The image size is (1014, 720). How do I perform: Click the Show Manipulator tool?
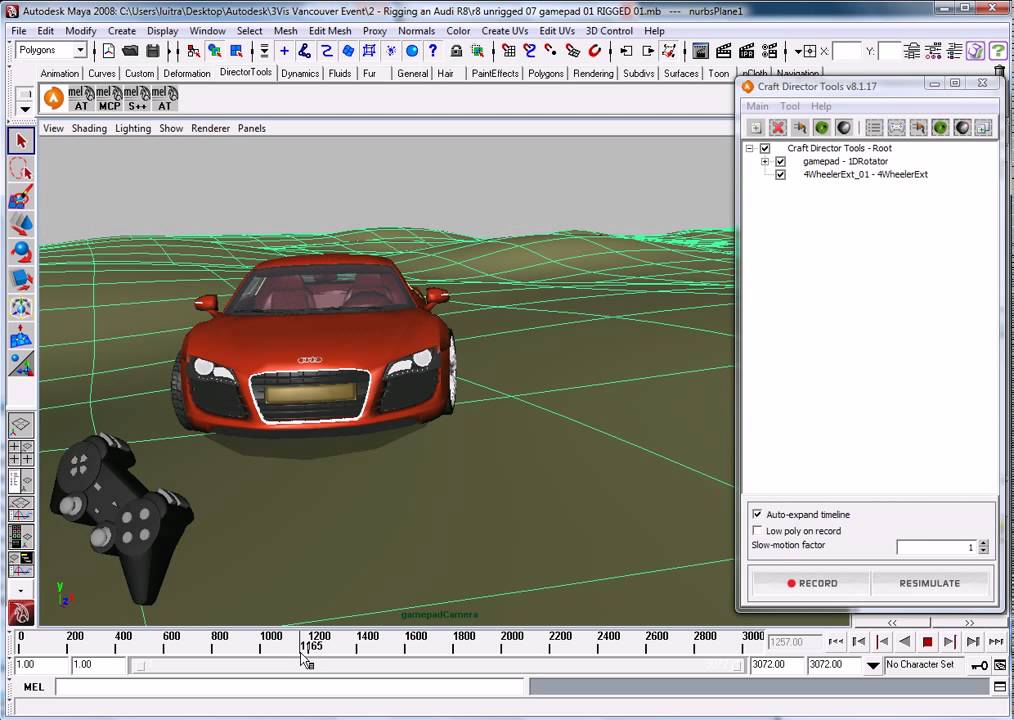click(x=21, y=364)
